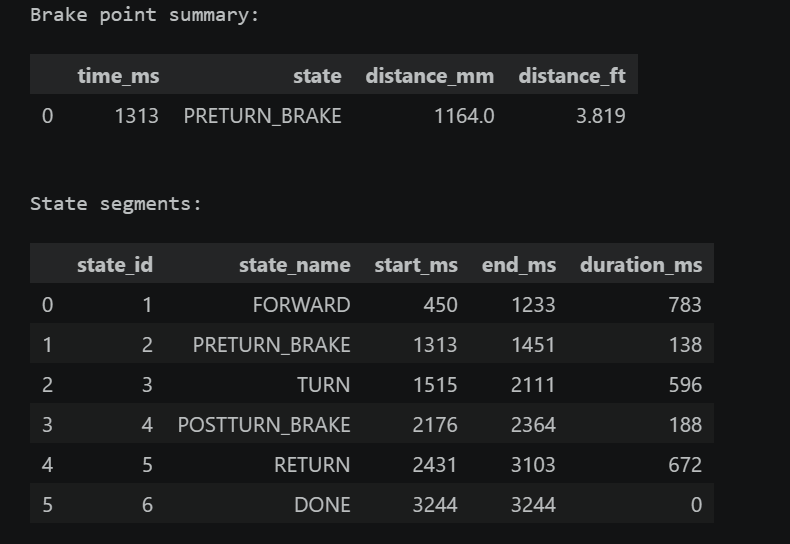Click the start_ms column header
The height and width of the screenshot is (544, 790).
pos(416,265)
